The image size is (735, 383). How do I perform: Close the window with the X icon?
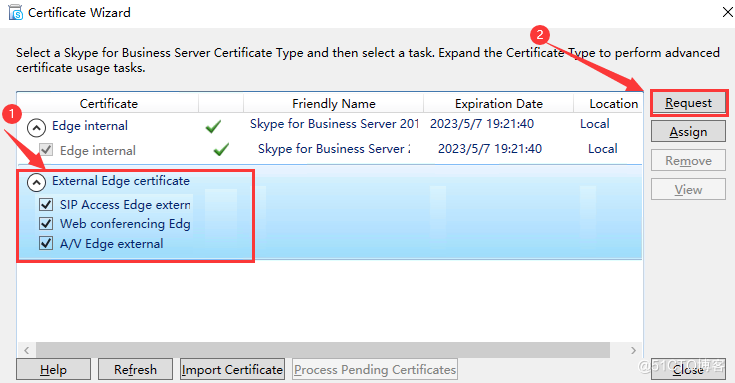728,12
